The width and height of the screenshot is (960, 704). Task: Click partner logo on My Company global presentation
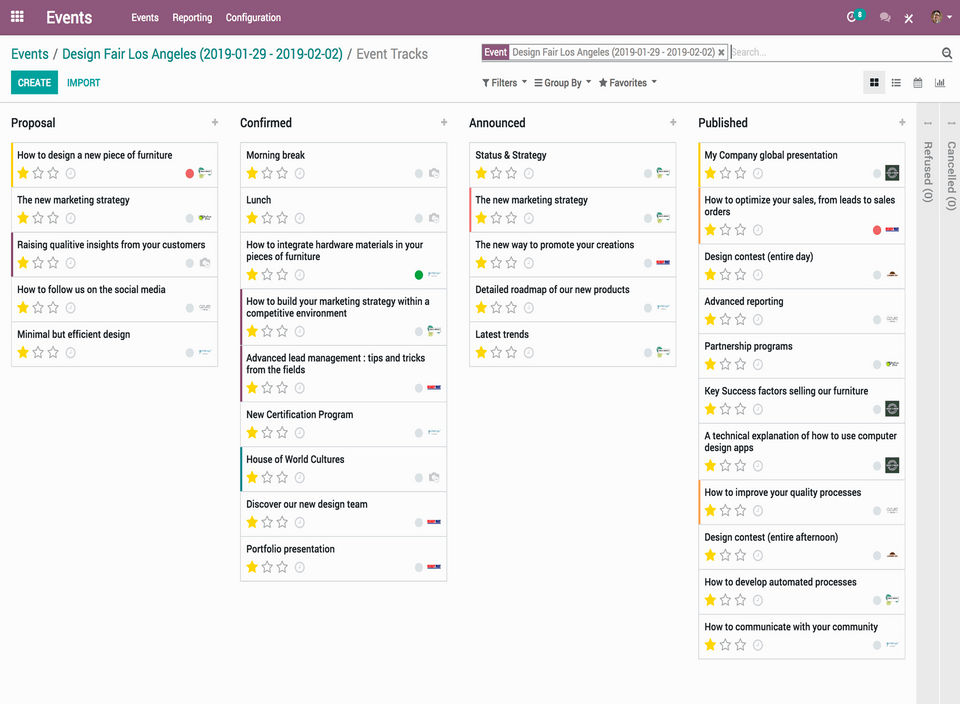coord(892,173)
